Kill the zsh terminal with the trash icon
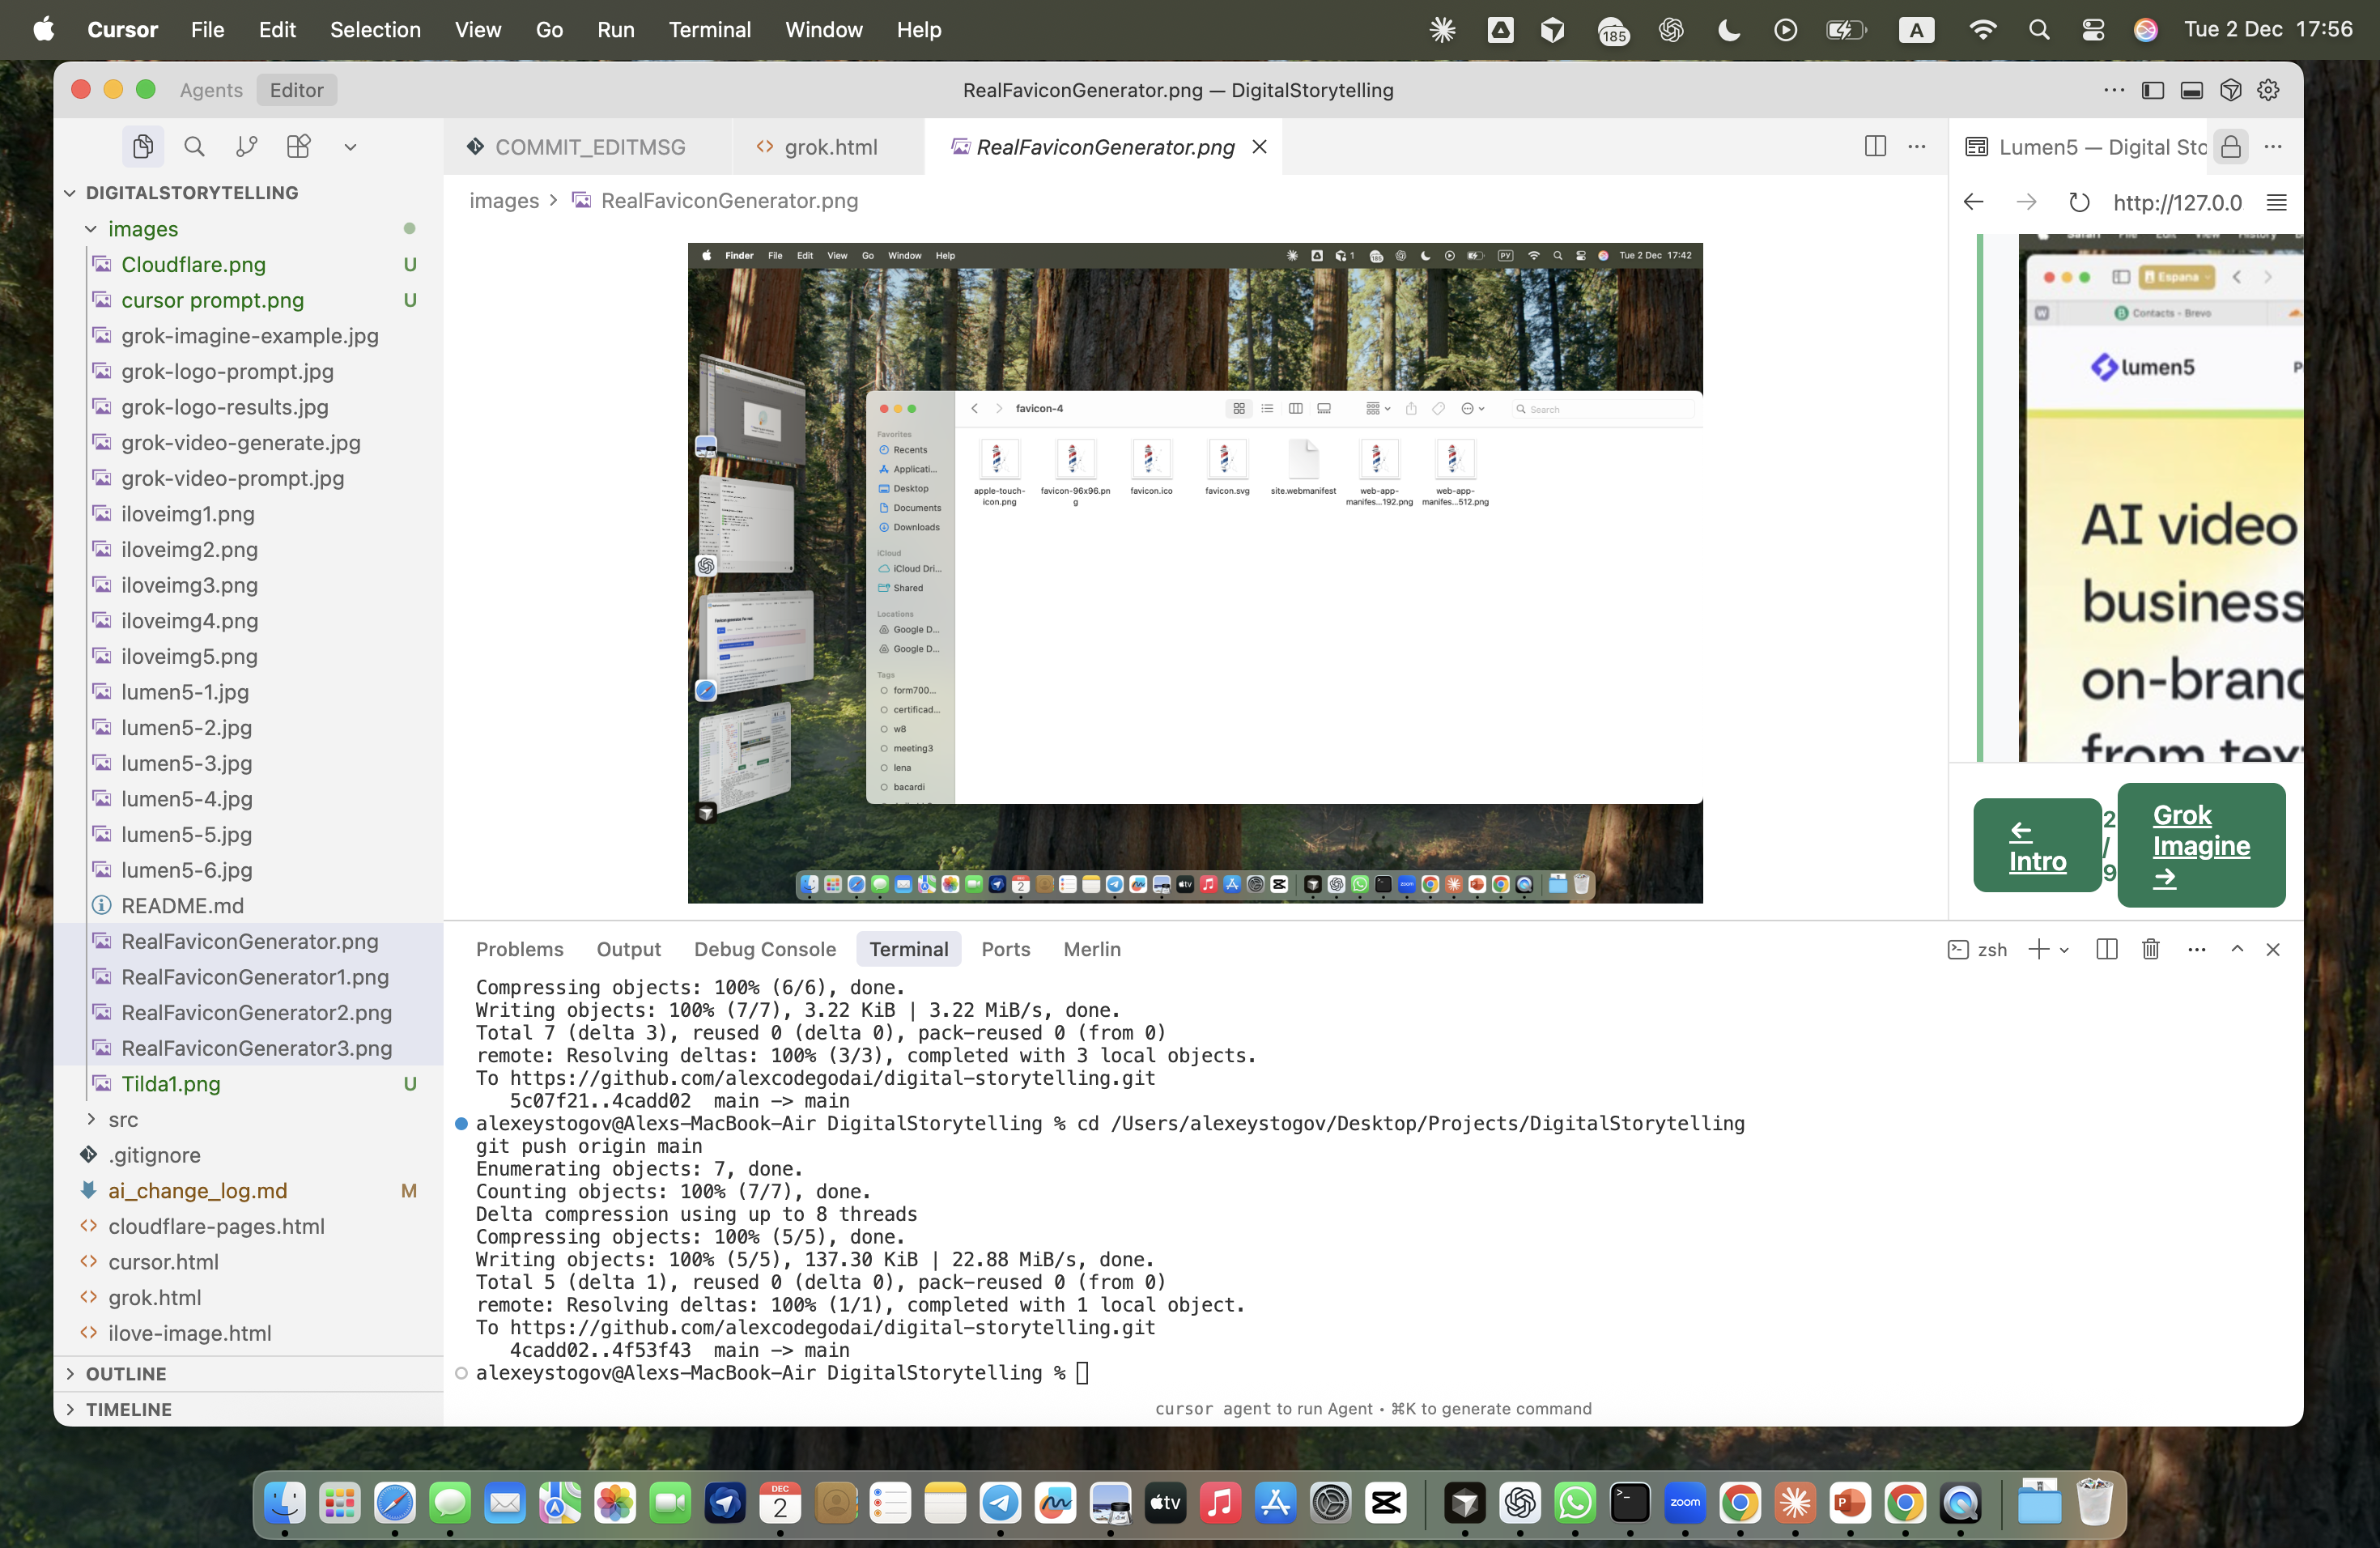Image resolution: width=2380 pixels, height=1548 pixels. 2151,949
